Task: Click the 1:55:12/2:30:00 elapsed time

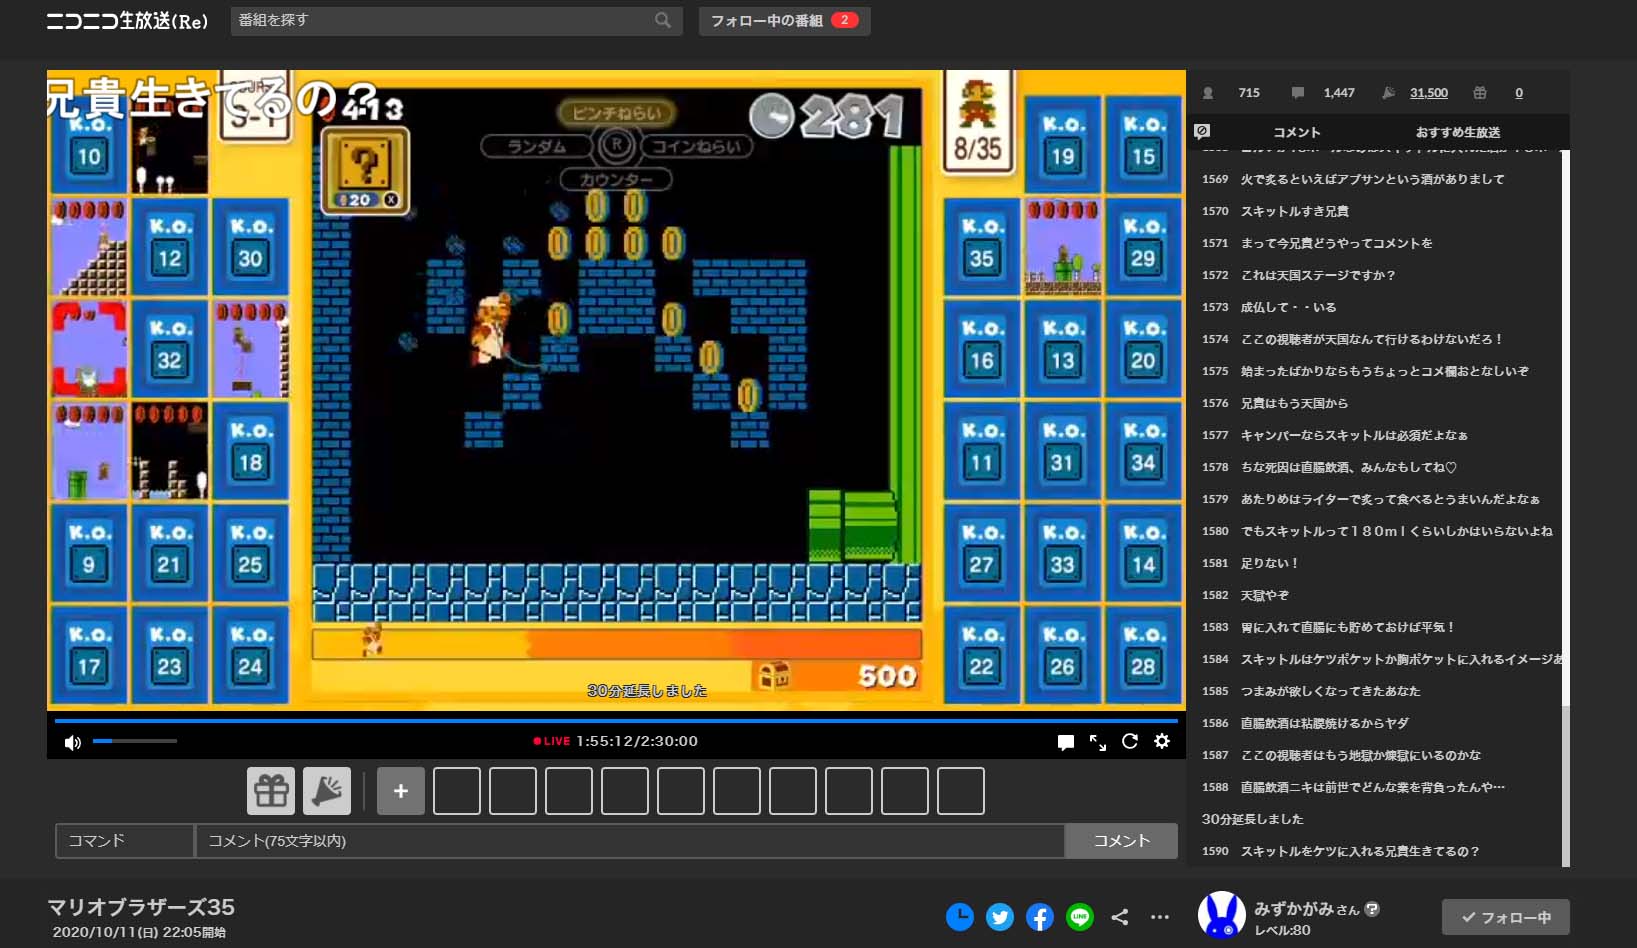Action: click(637, 741)
